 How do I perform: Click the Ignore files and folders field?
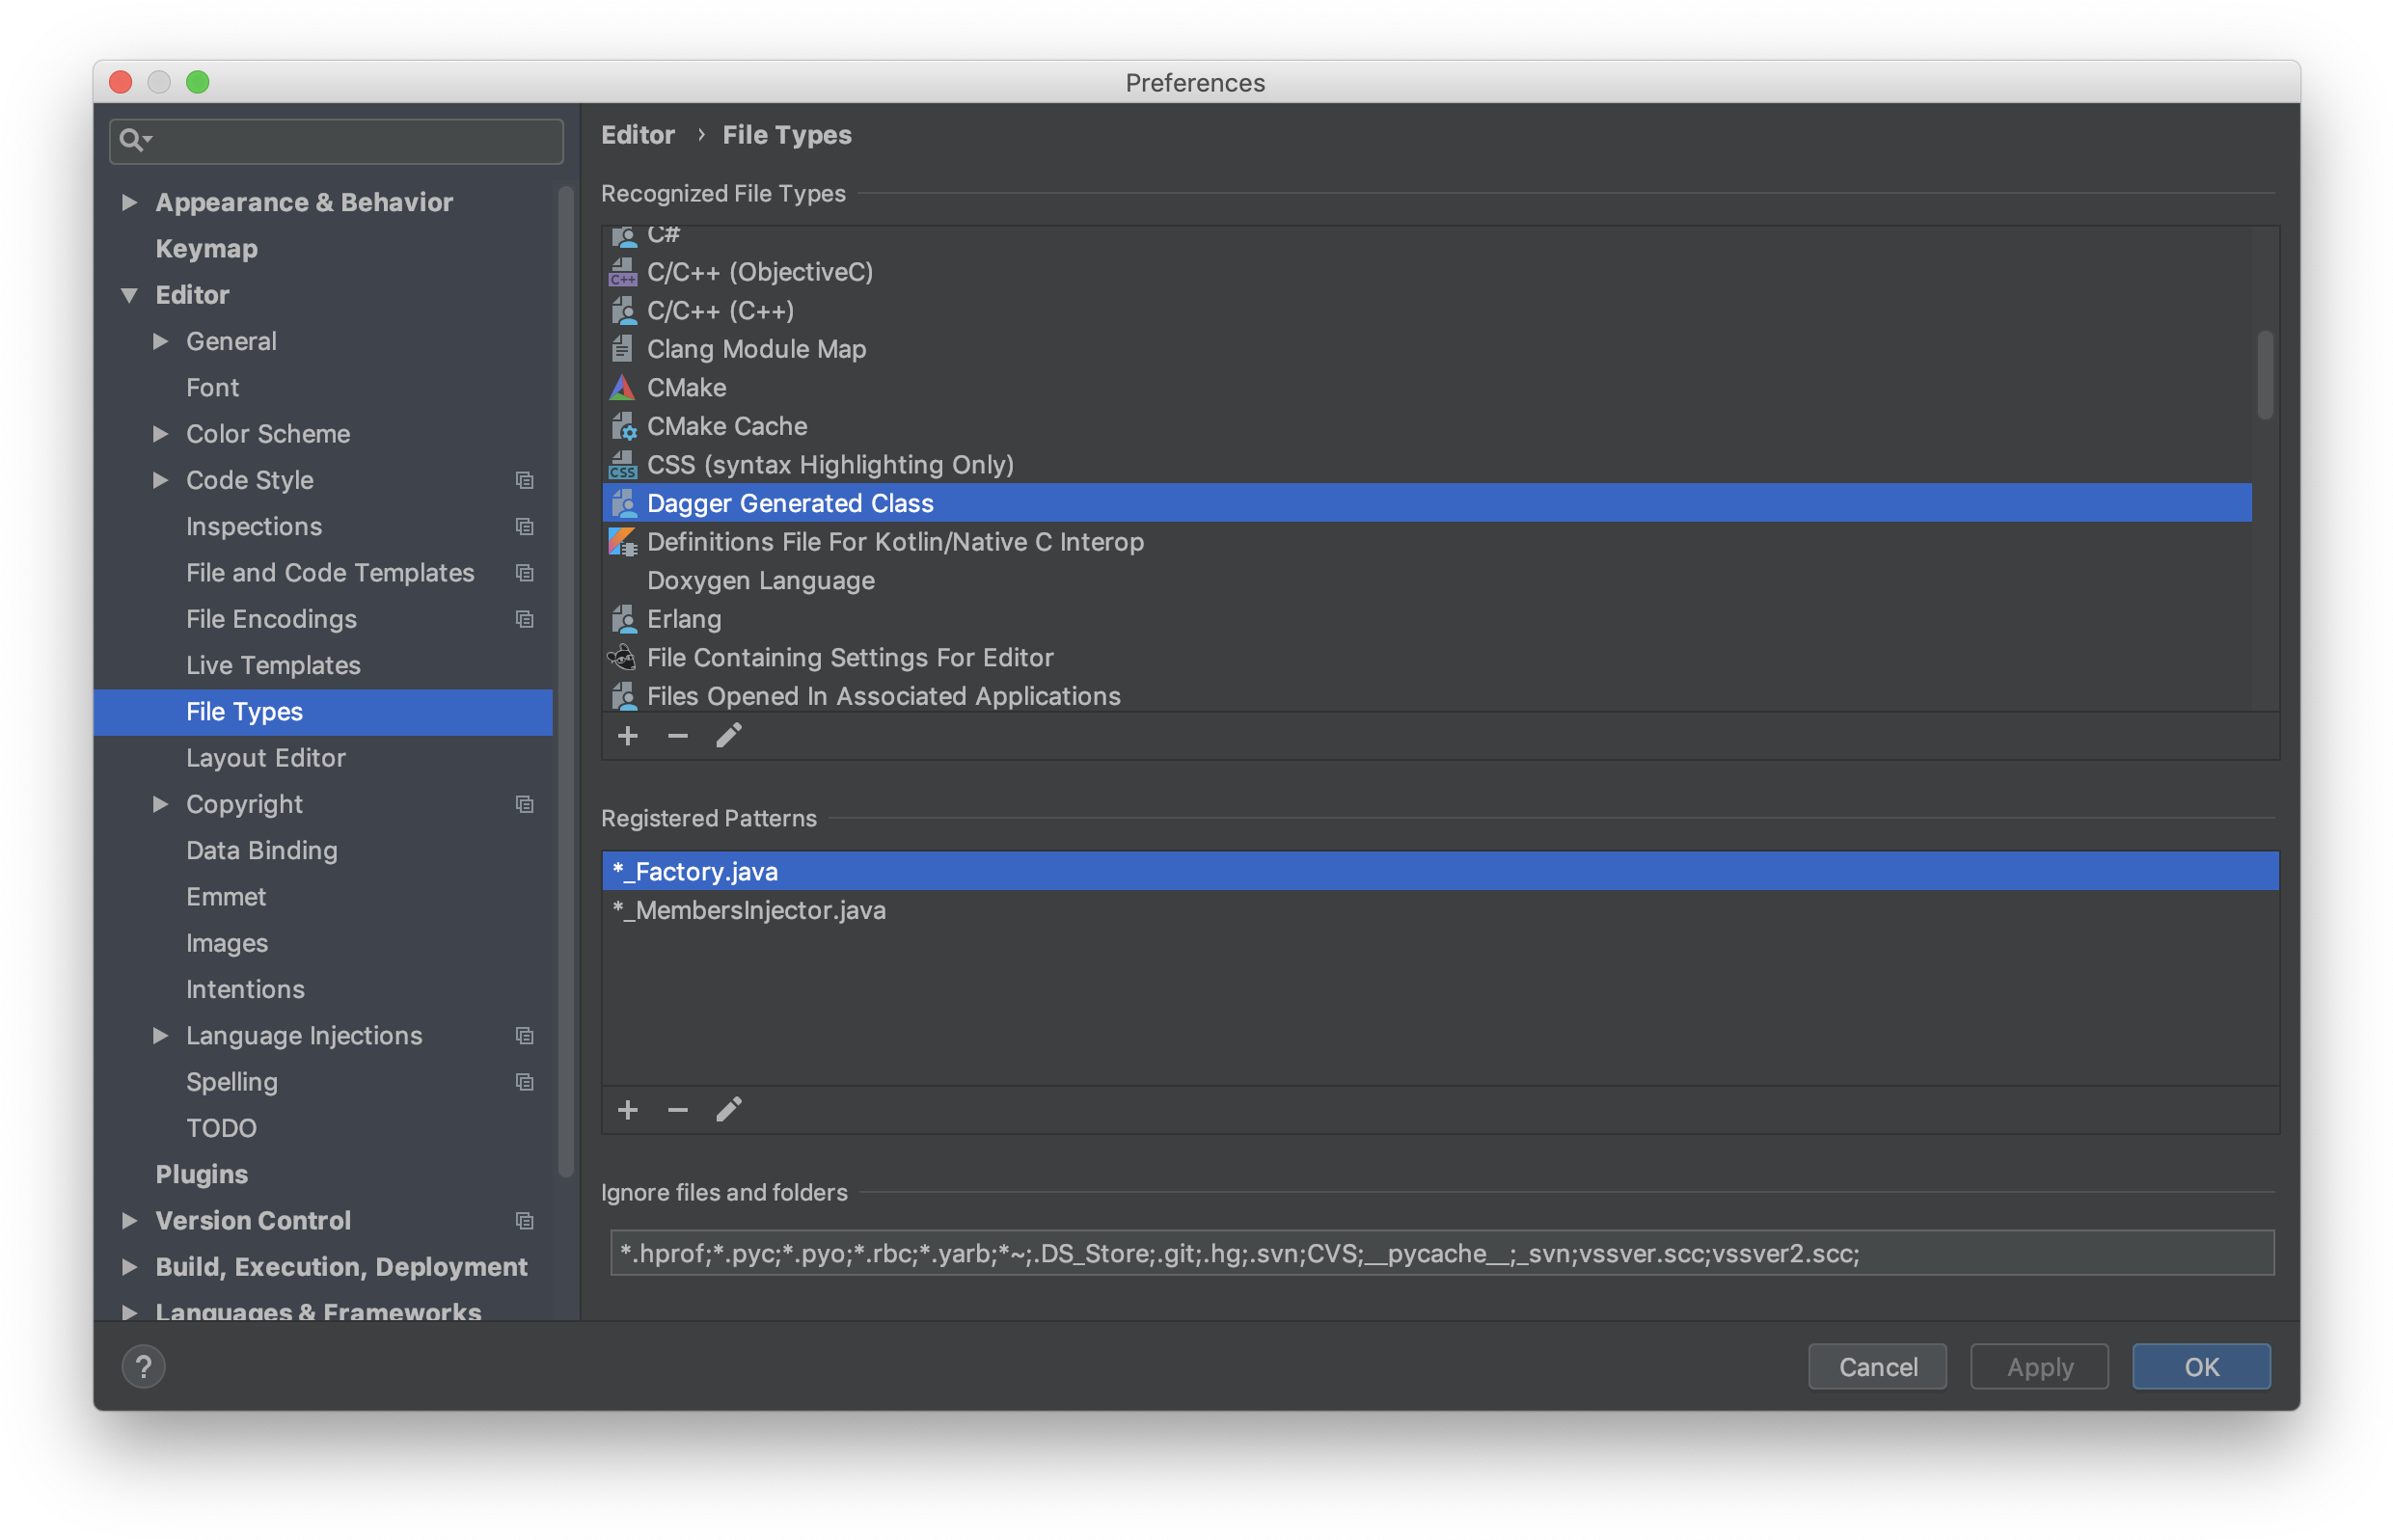1442,1254
